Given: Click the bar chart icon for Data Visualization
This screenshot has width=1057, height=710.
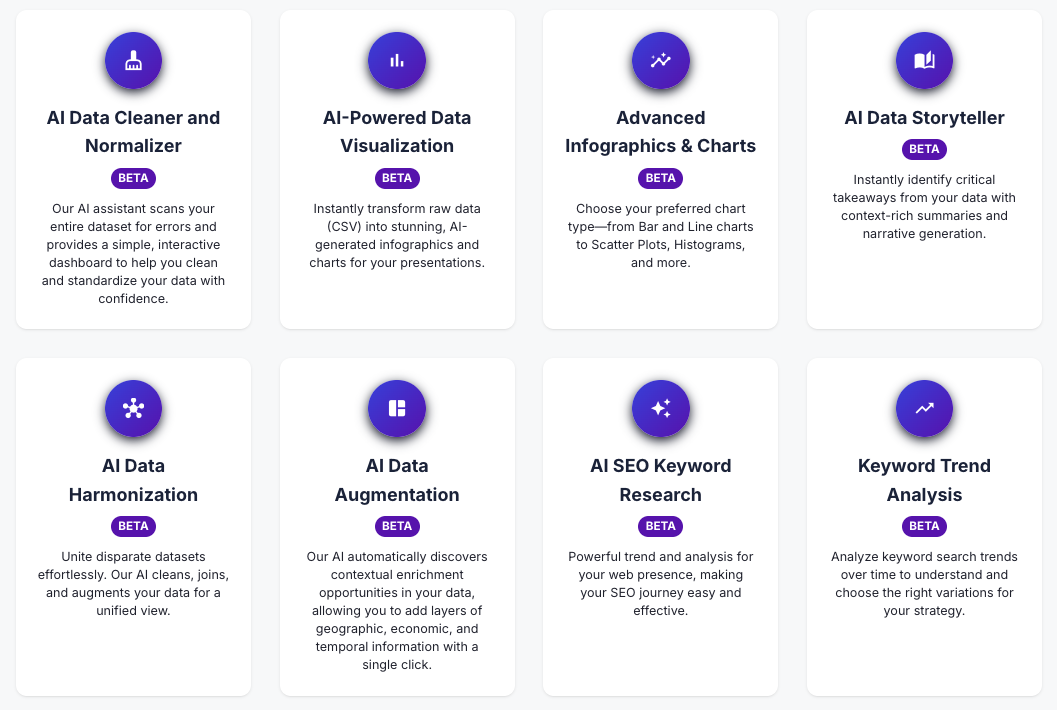Looking at the screenshot, I should tap(397, 61).
